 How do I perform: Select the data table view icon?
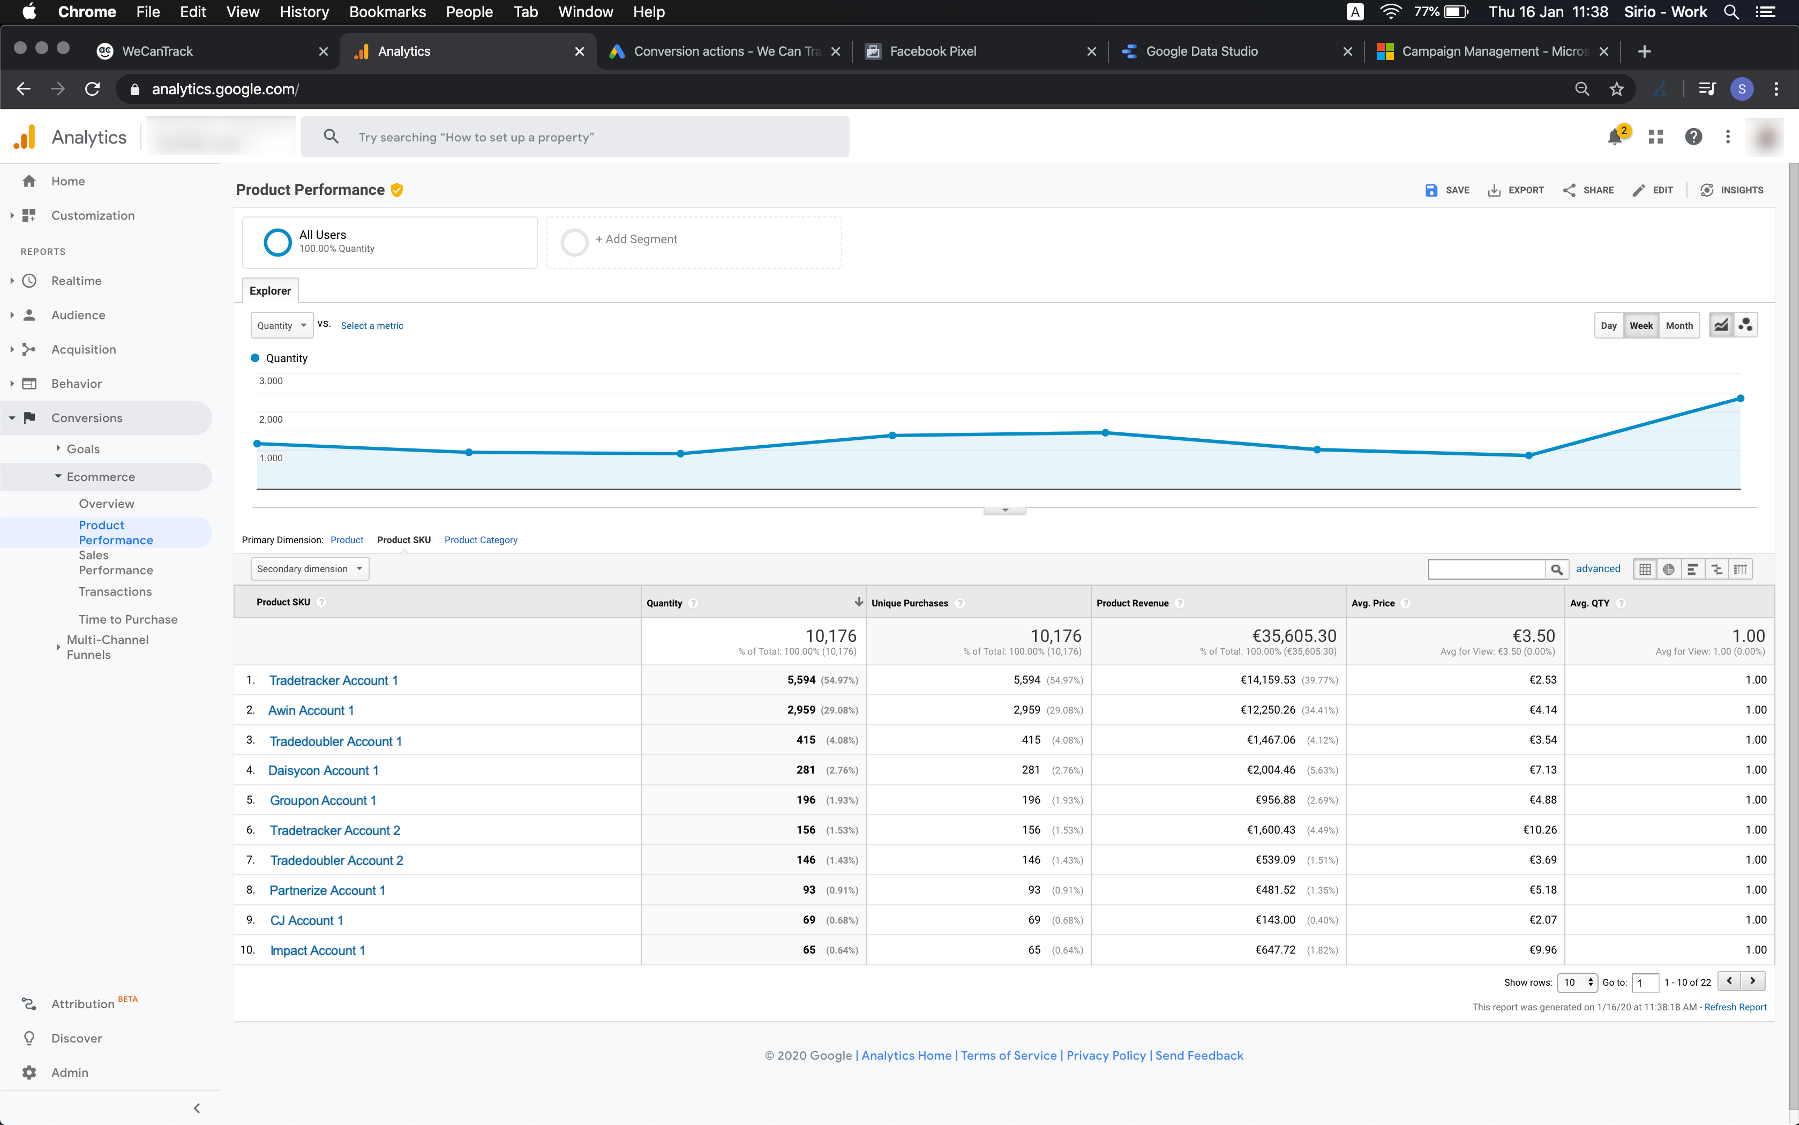(1645, 569)
